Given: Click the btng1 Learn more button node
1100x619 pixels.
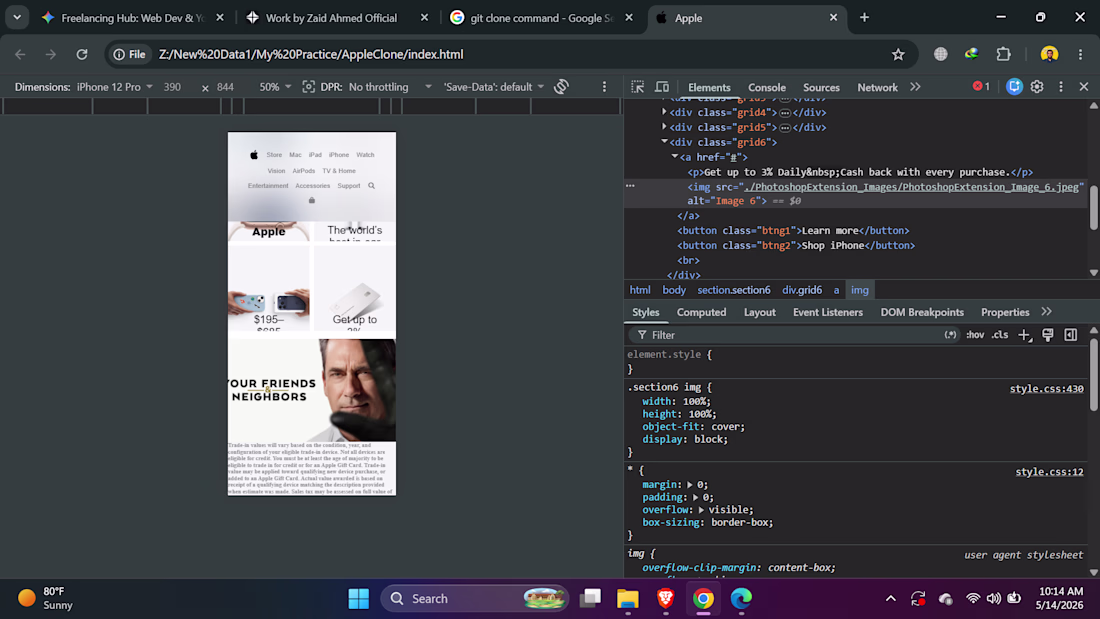Looking at the screenshot, I should pyautogui.click(x=793, y=231).
